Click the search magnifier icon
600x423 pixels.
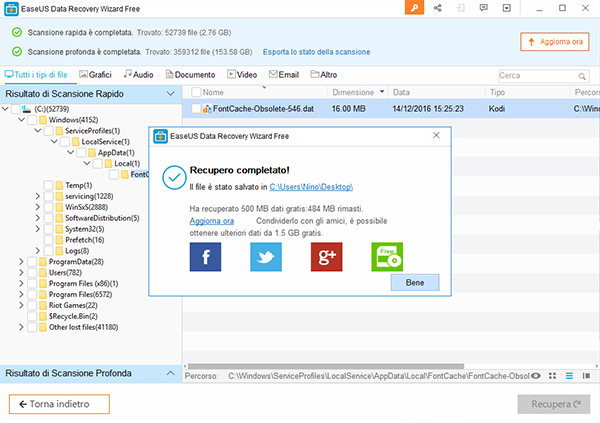(582, 76)
